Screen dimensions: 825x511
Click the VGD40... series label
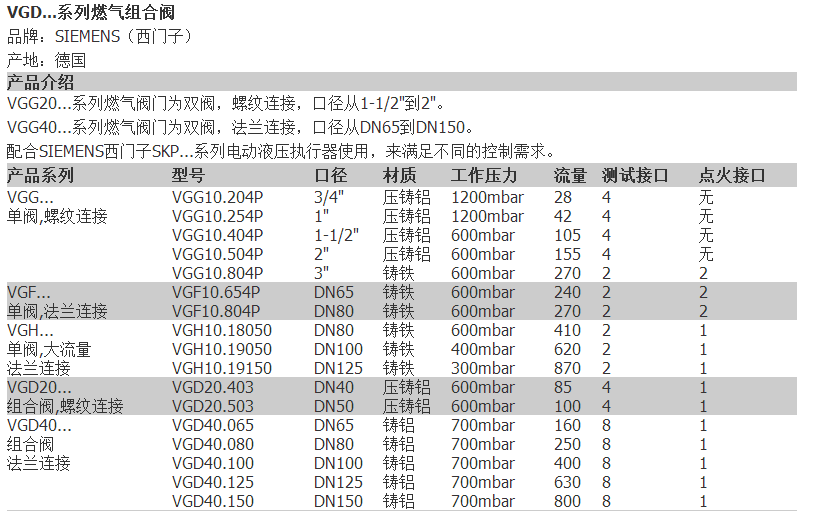(x=39, y=425)
